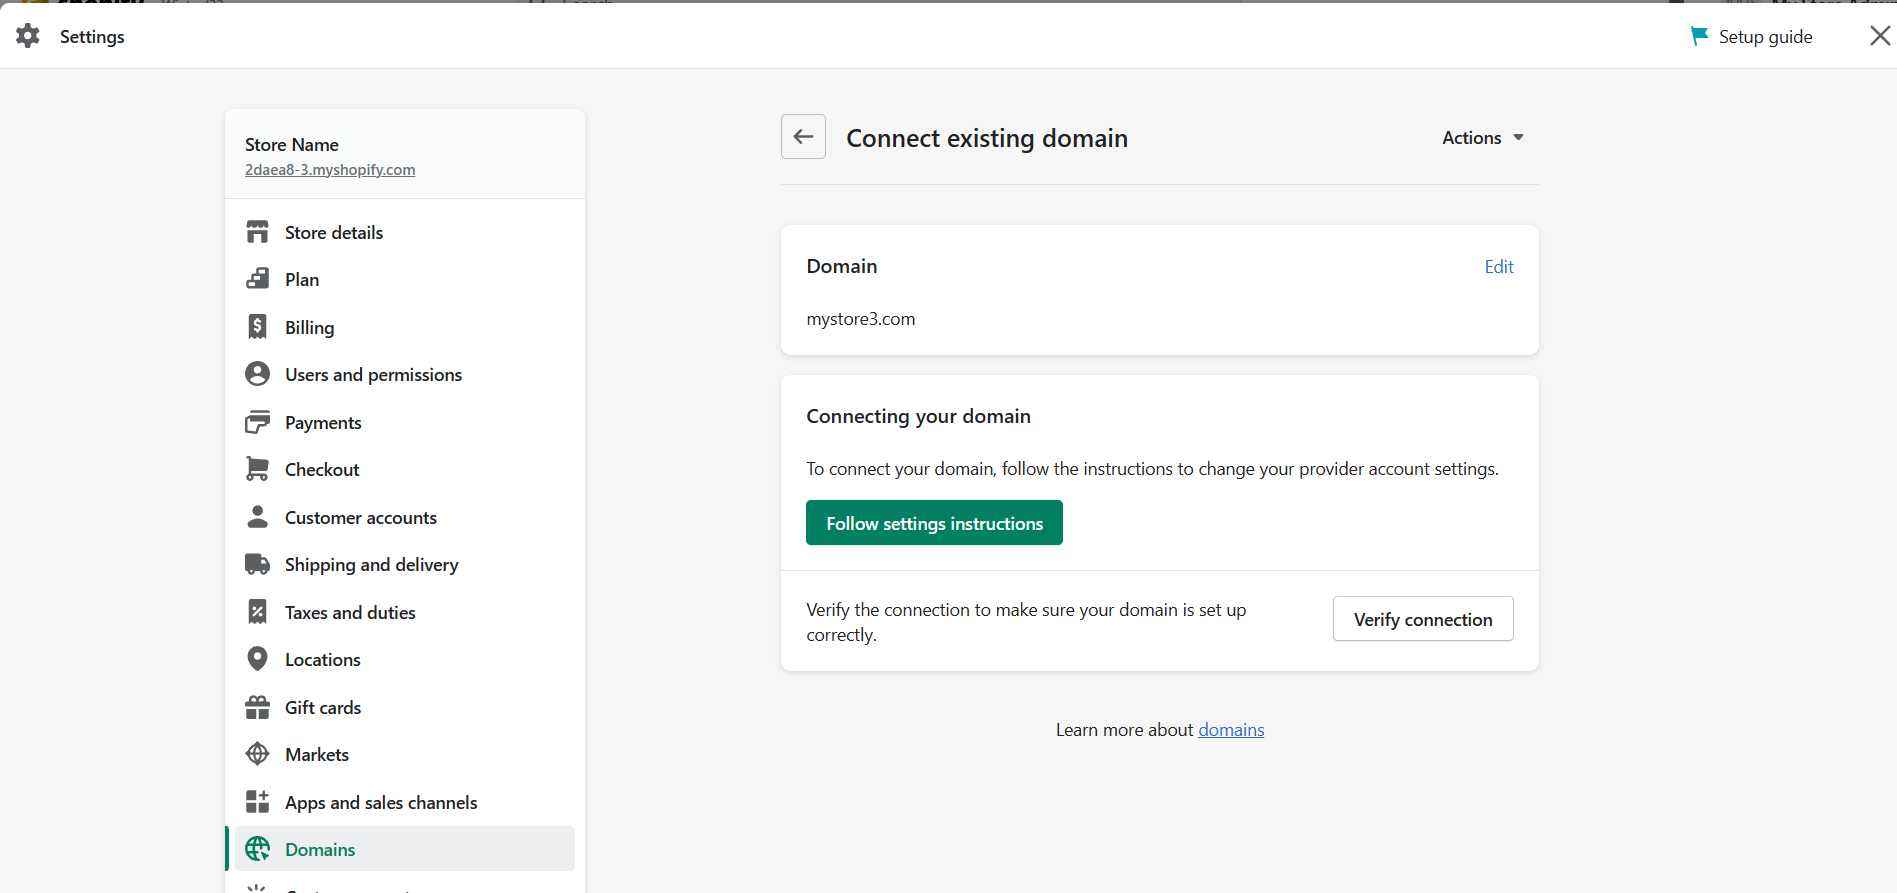The width and height of the screenshot is (1897, 893).
Task: Click the mystore3.com domain text
Action: [x=861, y=319]
